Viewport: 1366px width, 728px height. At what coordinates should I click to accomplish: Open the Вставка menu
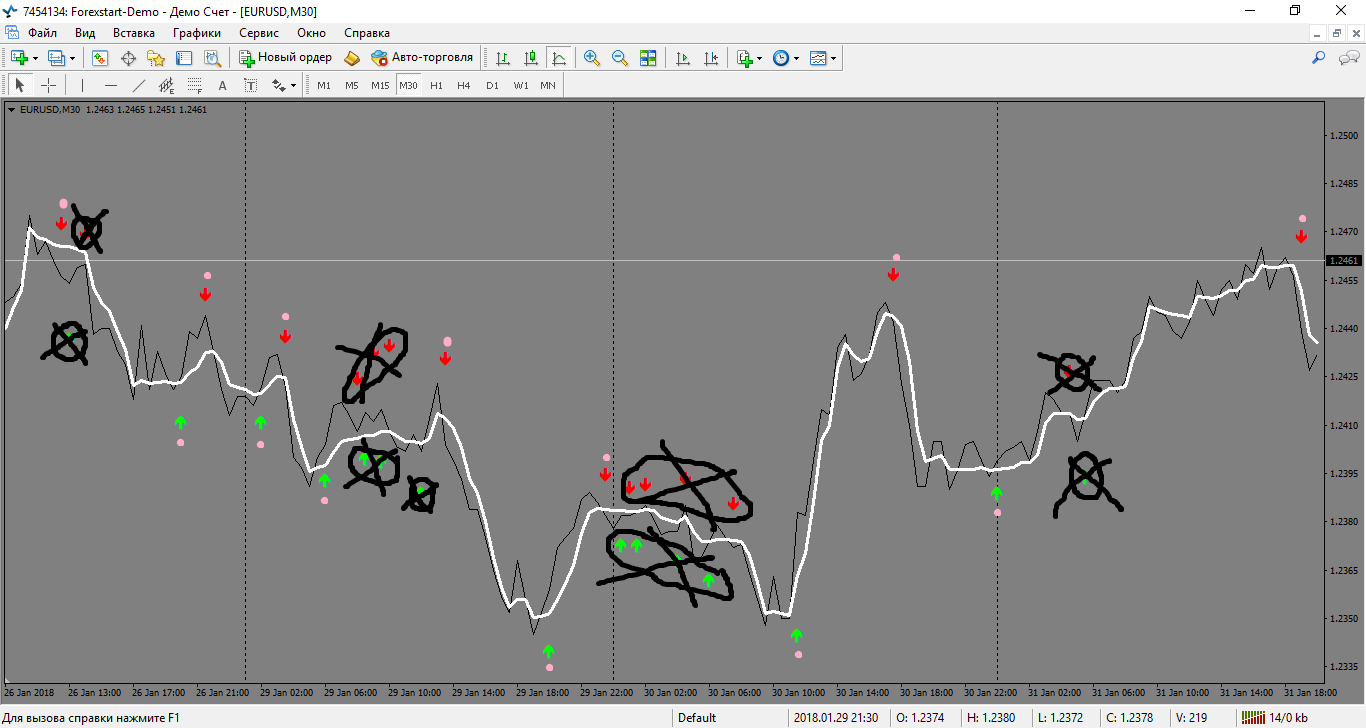click(134, 33)
